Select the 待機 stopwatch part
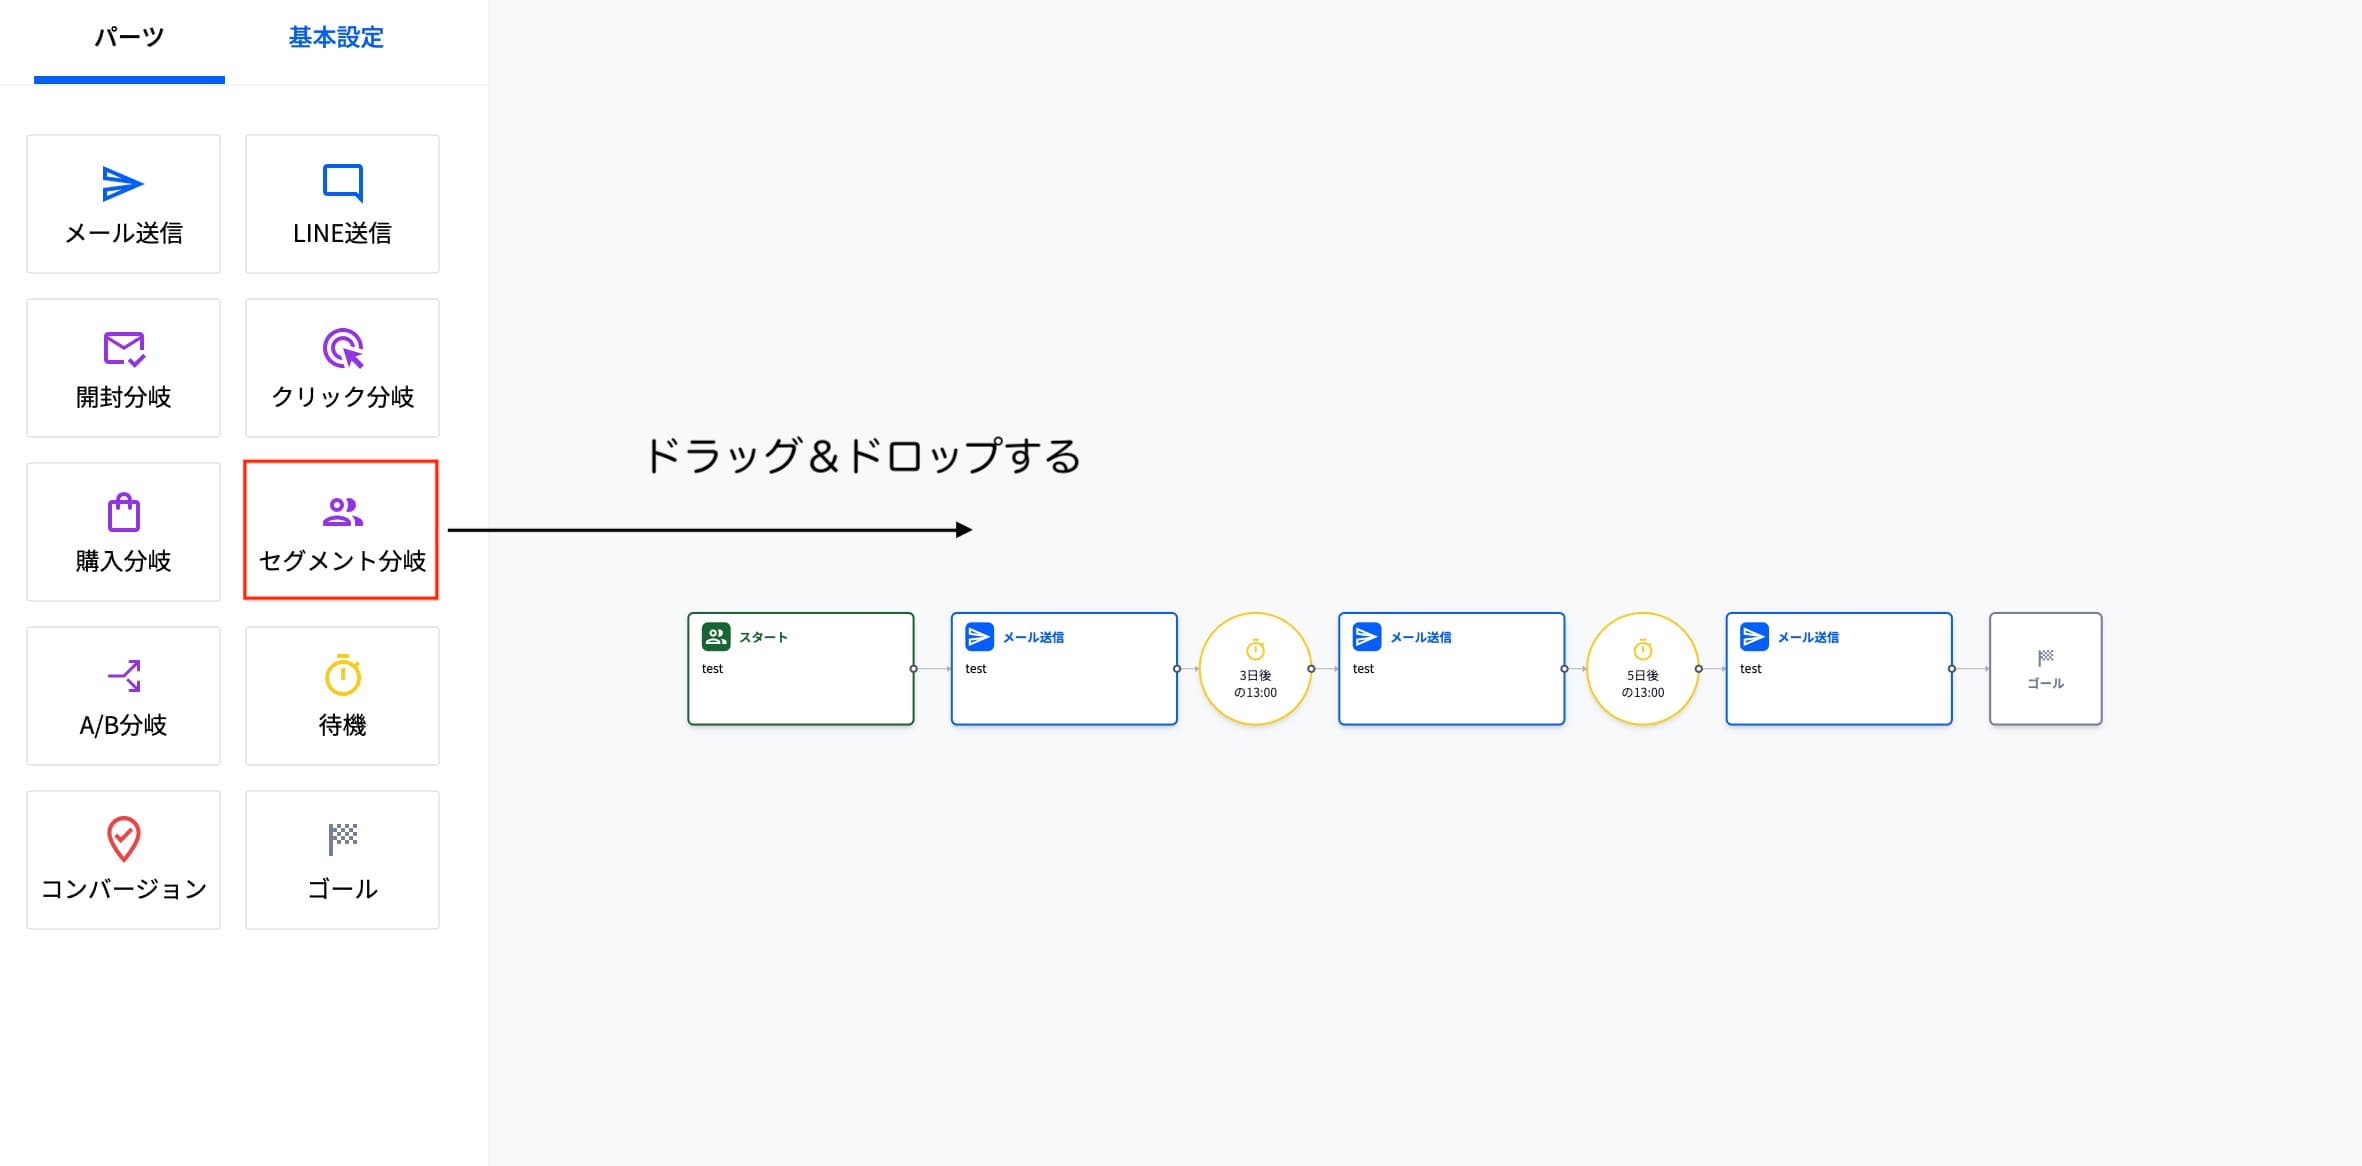Viewport: 2362px width, 1166px height. 342,696
